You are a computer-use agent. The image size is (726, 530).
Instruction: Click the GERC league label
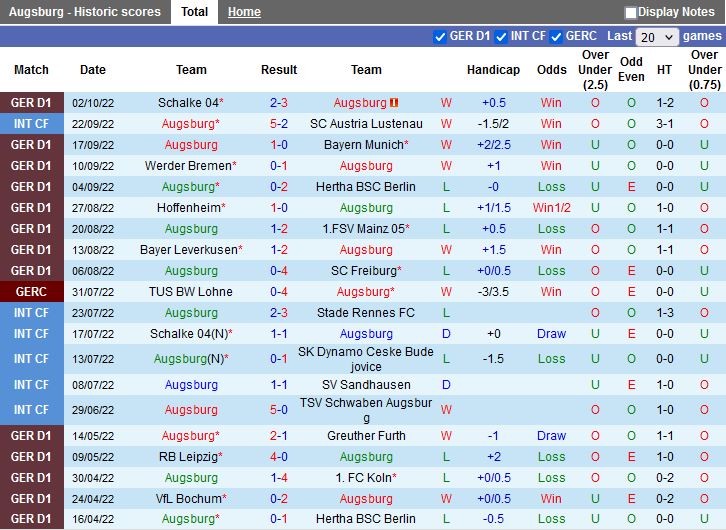31,292
